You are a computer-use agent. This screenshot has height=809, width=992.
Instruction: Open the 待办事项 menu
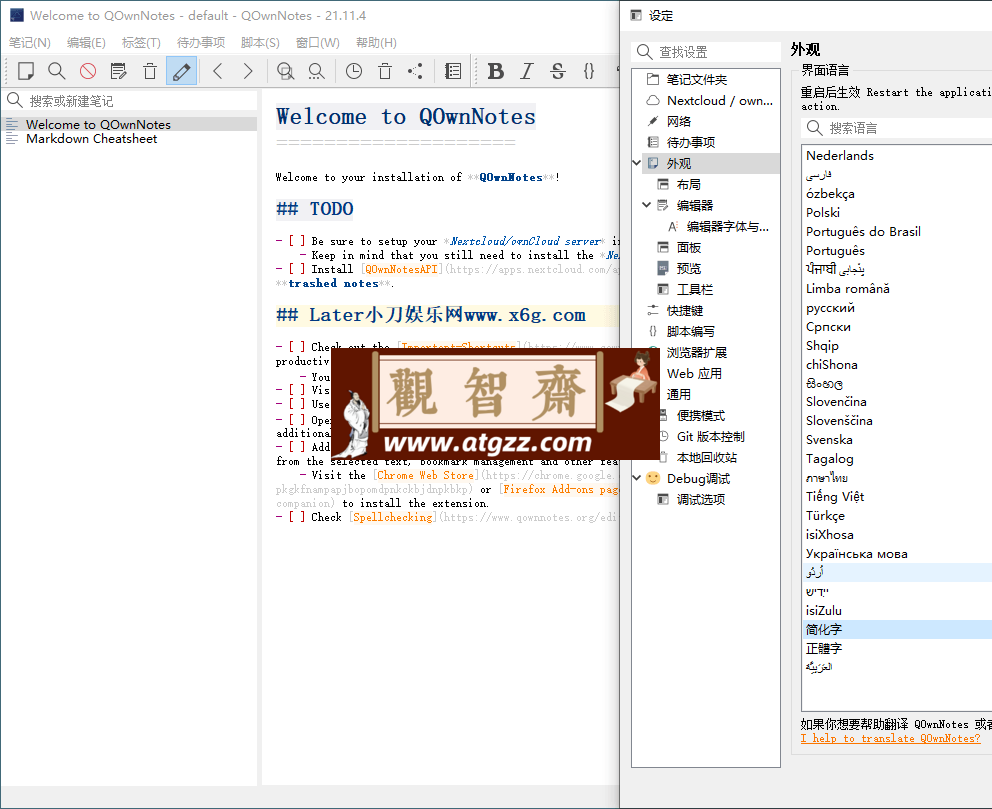[x=201, y=42]
